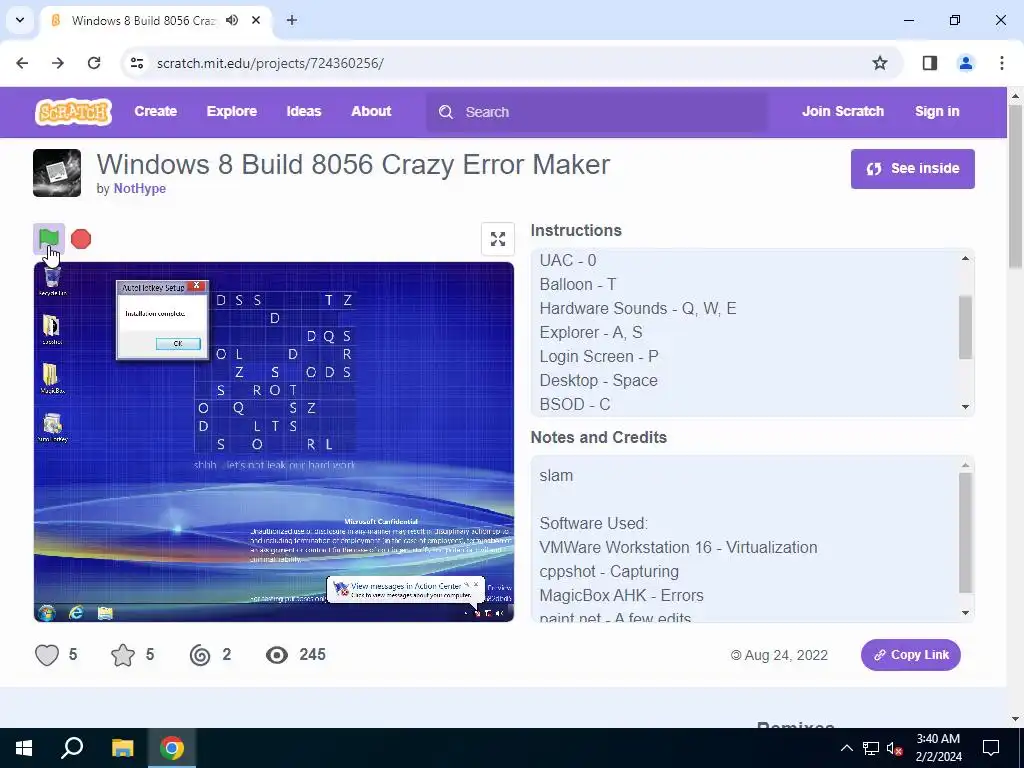Click the Recycle Bin icon in the stage
Screen dimensions: 1024x768
click(x=52, y=280)
